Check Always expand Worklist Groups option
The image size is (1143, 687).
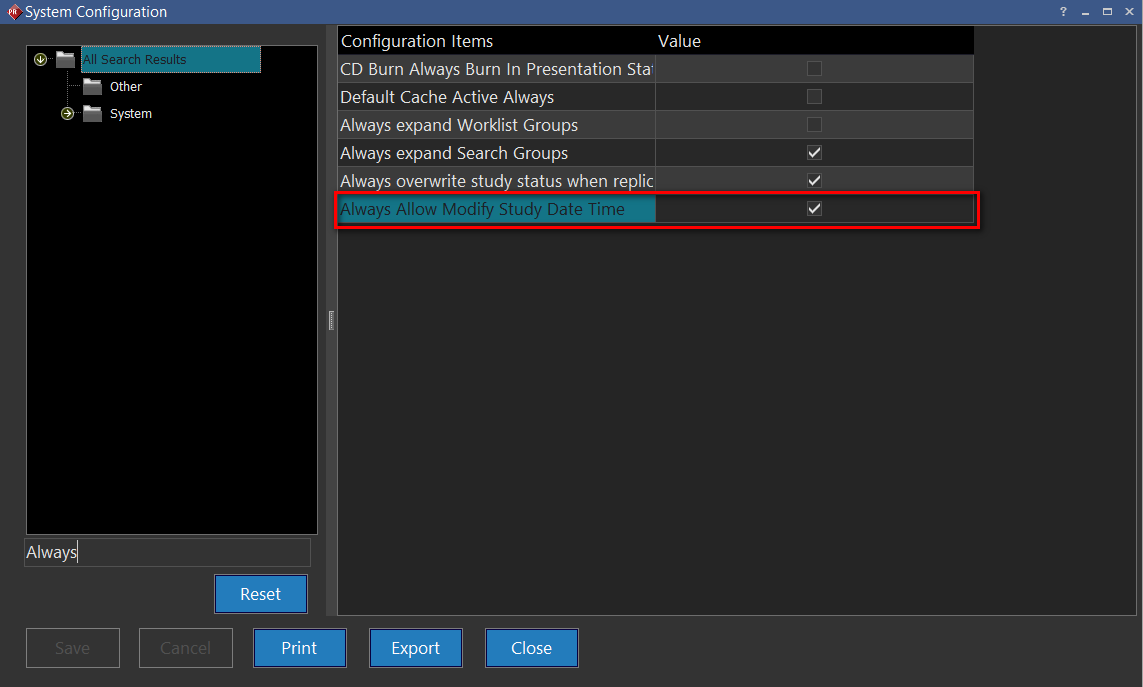tap(814, 125)
